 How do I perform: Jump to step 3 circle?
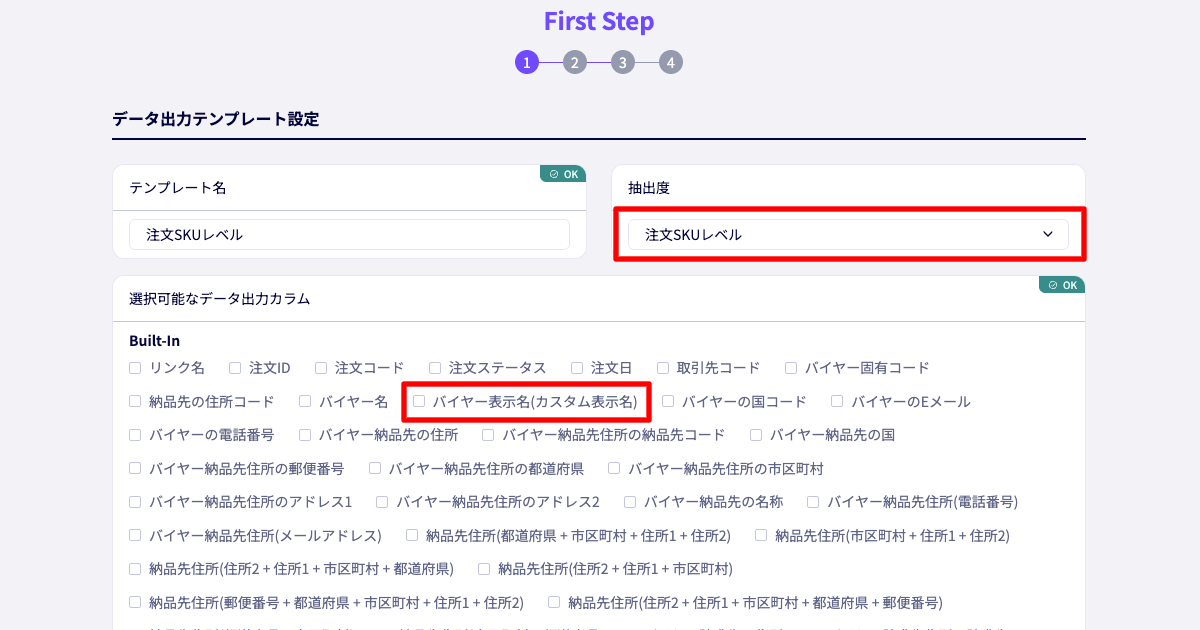click(622, 62)
